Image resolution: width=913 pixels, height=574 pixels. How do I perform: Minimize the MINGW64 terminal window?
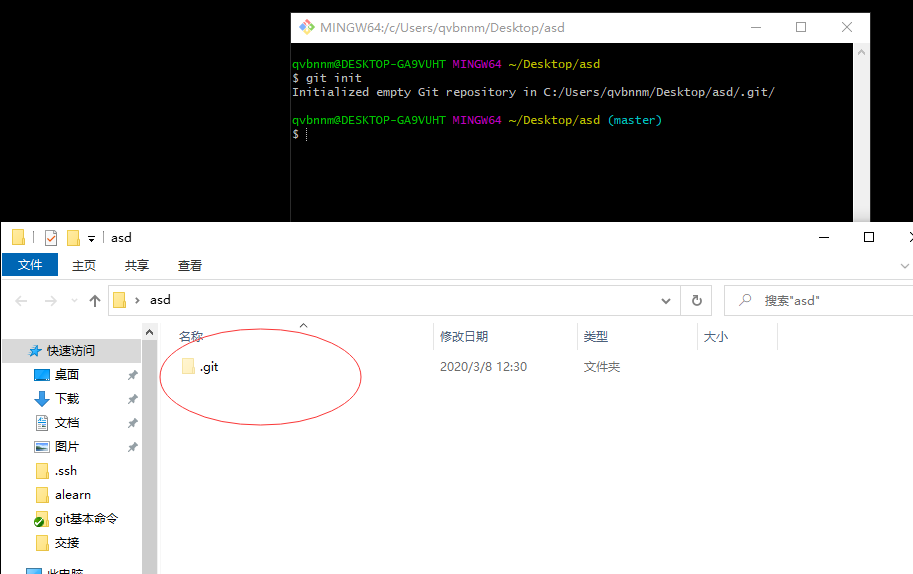[756, 27]
